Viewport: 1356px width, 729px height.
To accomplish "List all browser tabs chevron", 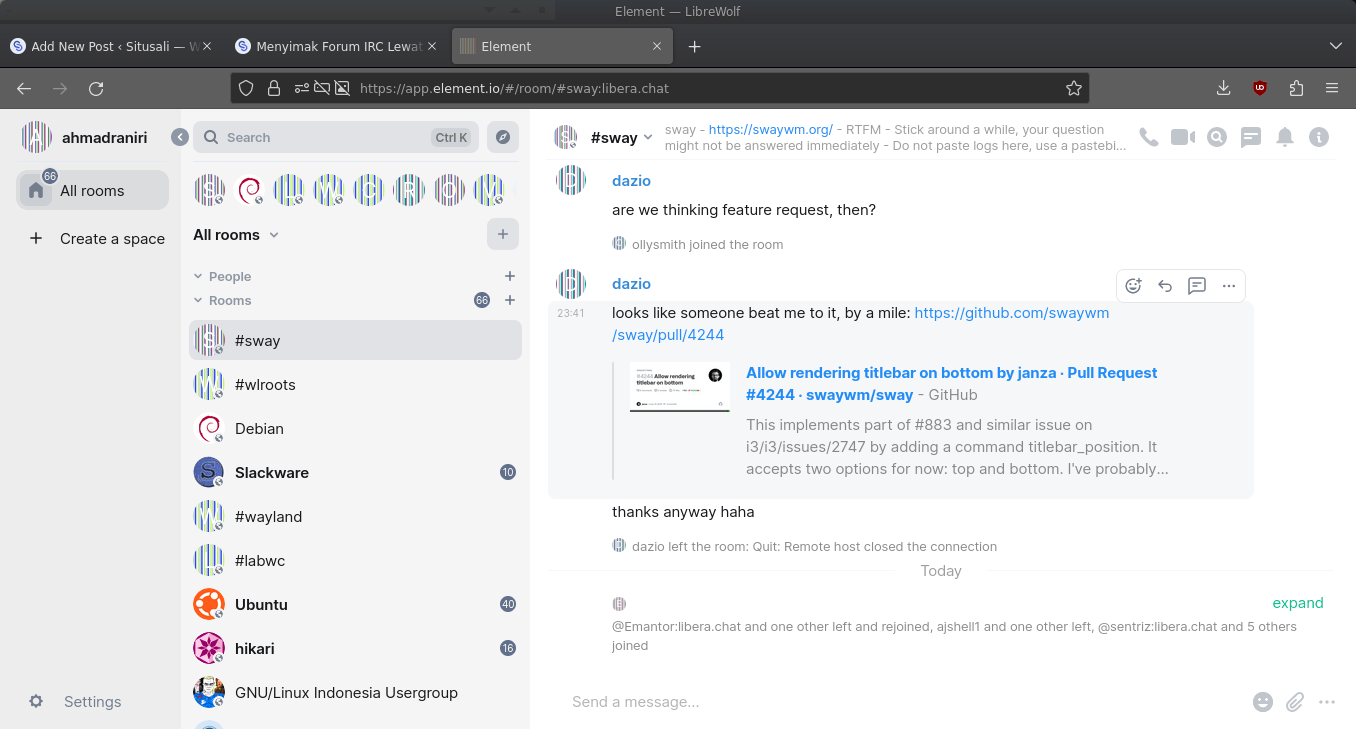I will [1336, 46].
